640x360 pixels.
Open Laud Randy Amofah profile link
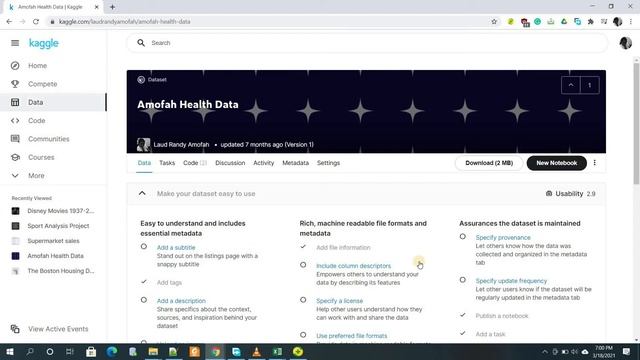point(181,144)
